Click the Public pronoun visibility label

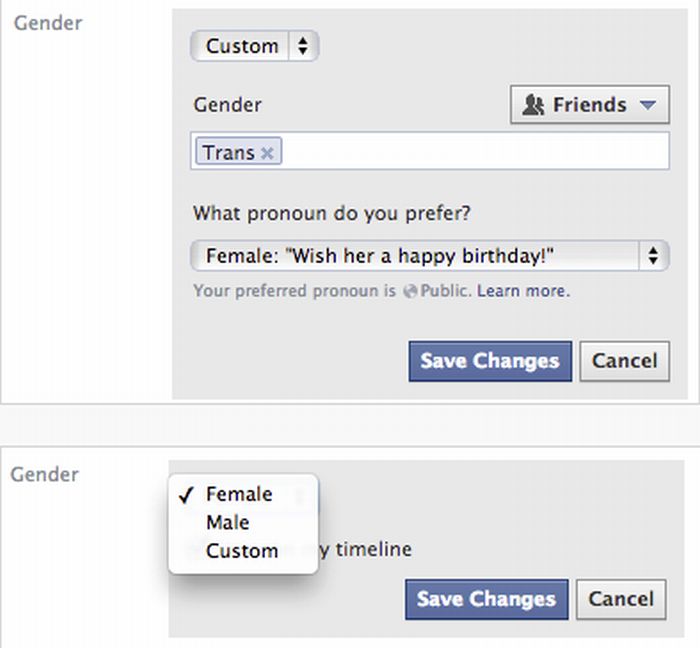(x=444, y=292)
